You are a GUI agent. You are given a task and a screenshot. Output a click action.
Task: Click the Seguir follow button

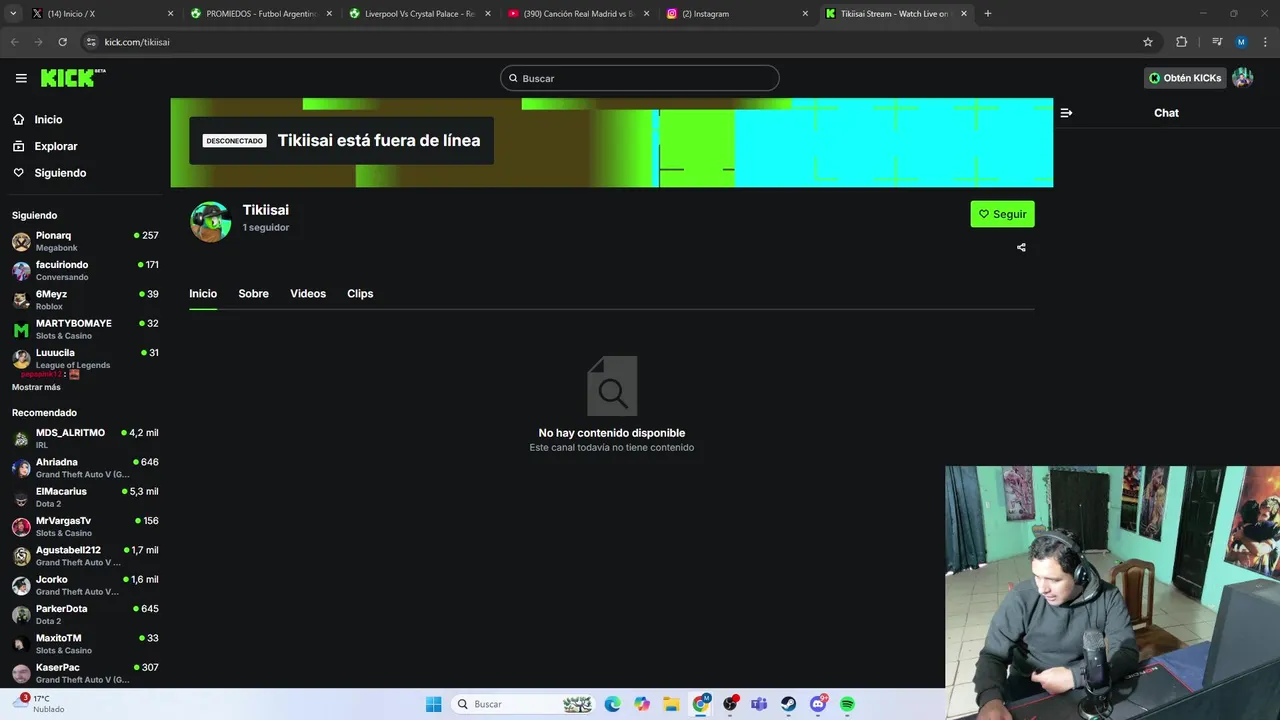pos(1002,214)
